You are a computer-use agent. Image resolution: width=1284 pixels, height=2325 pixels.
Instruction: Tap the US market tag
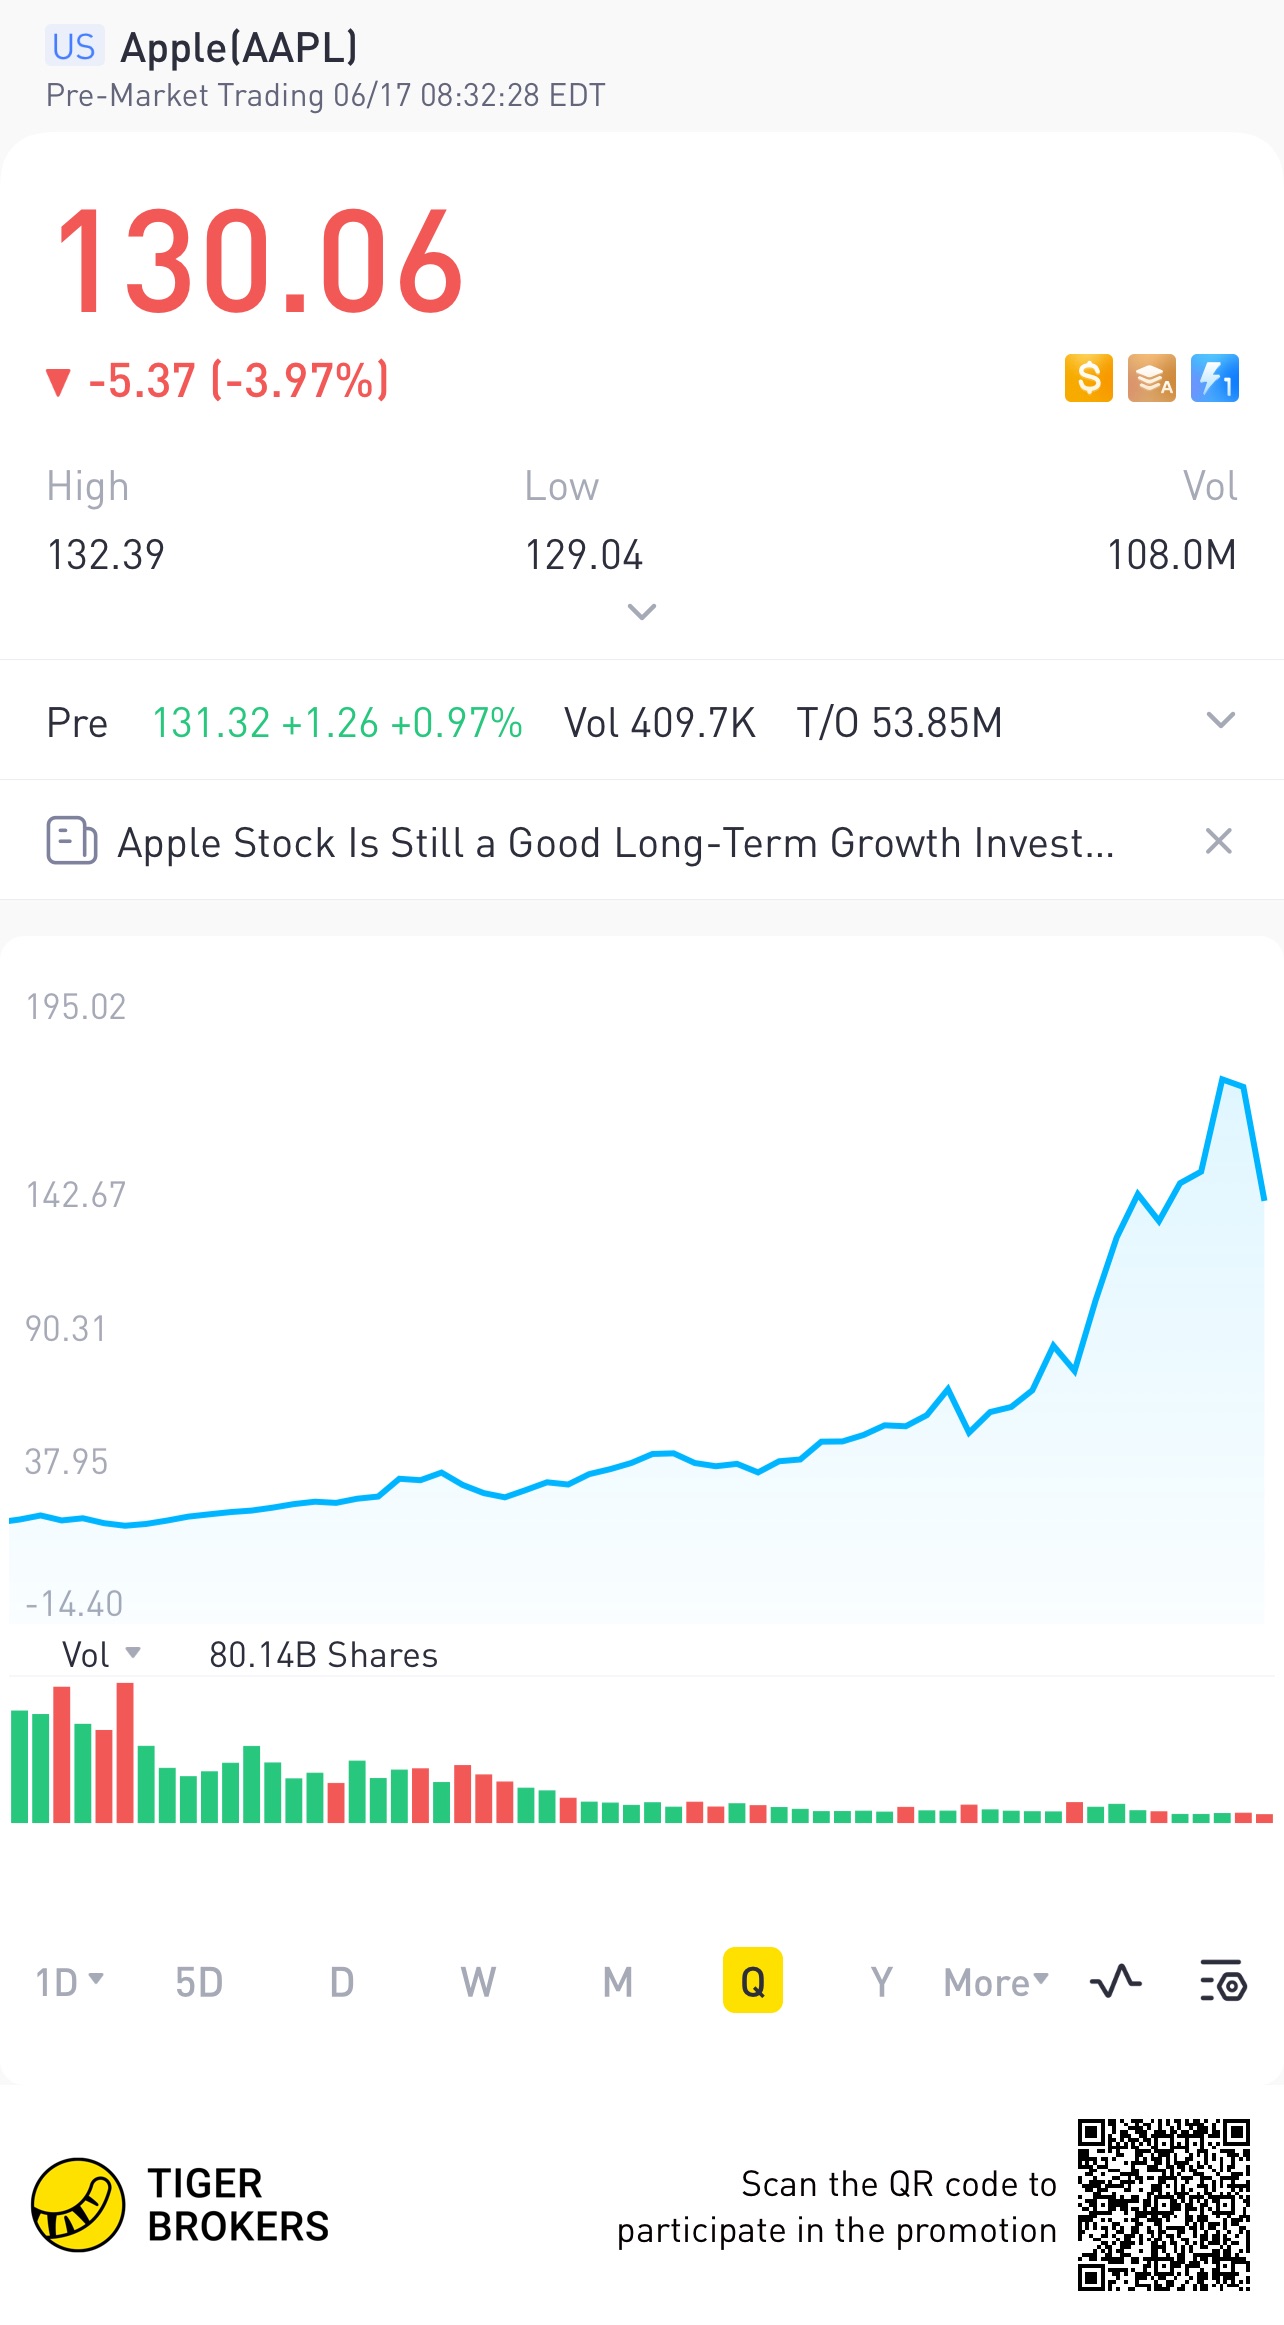click(74, 47)
